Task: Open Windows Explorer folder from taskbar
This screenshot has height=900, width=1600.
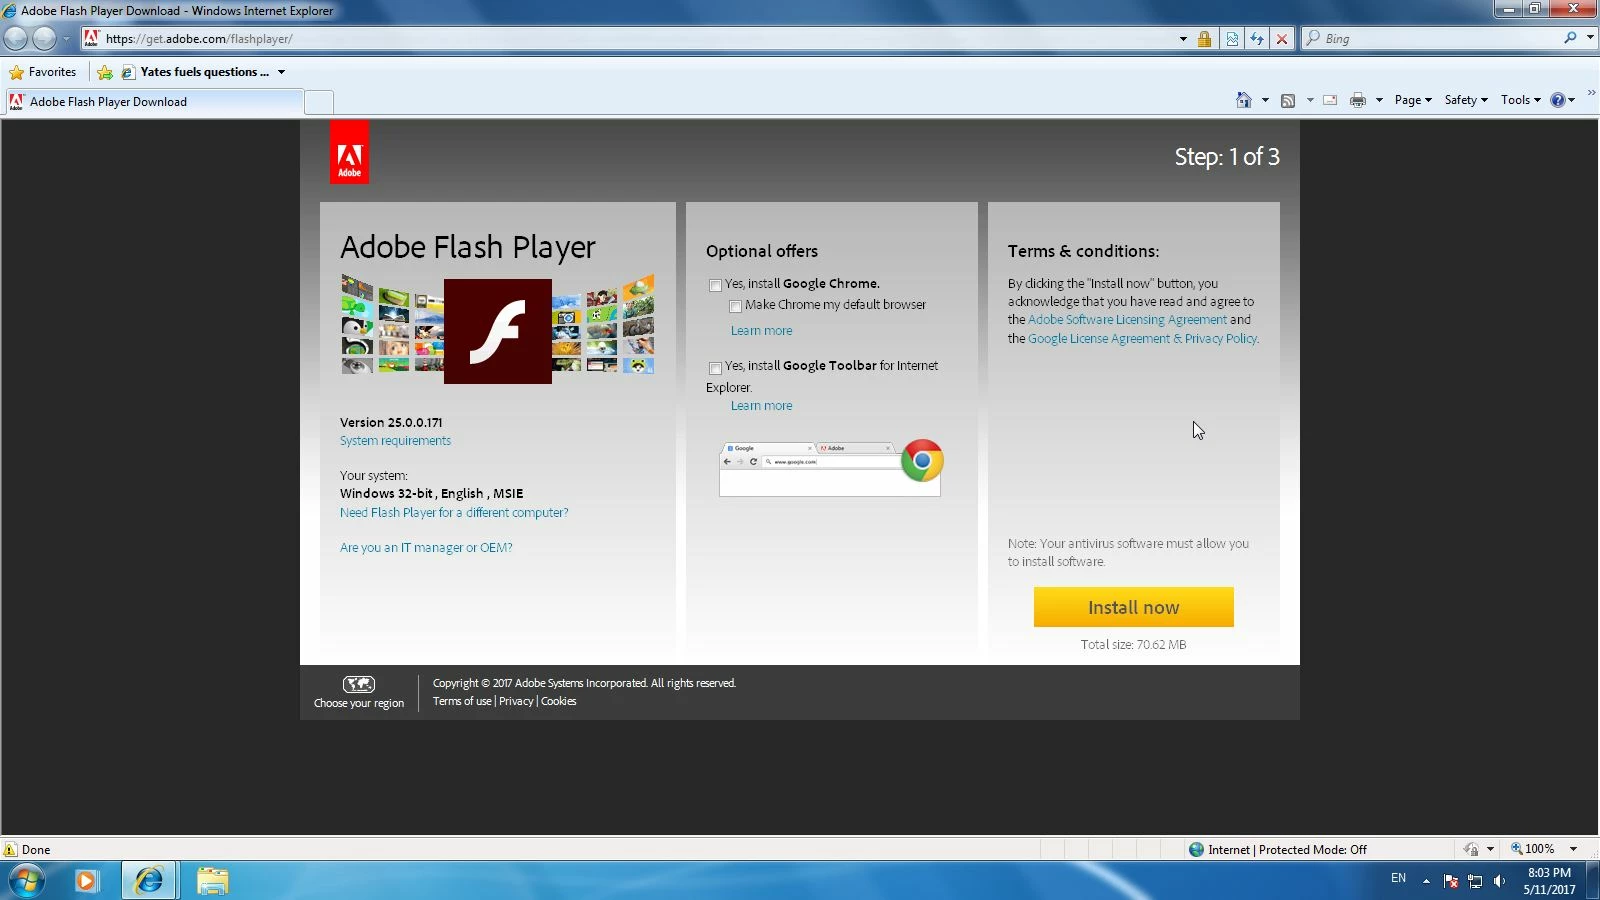Action: coord(212,881)
